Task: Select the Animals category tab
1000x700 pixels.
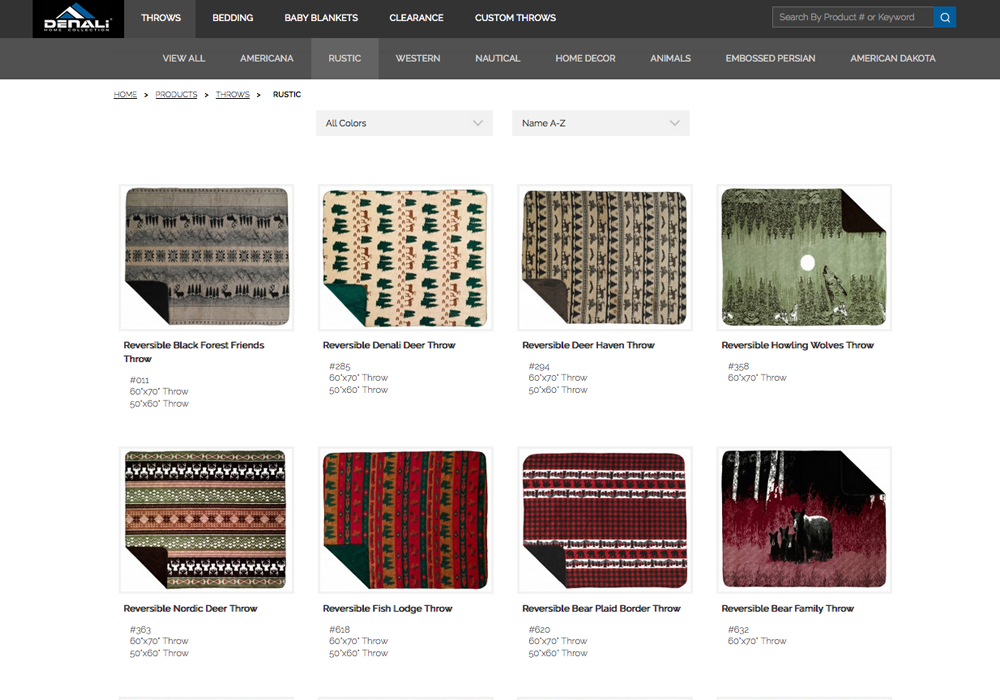Action: (670, 58)
